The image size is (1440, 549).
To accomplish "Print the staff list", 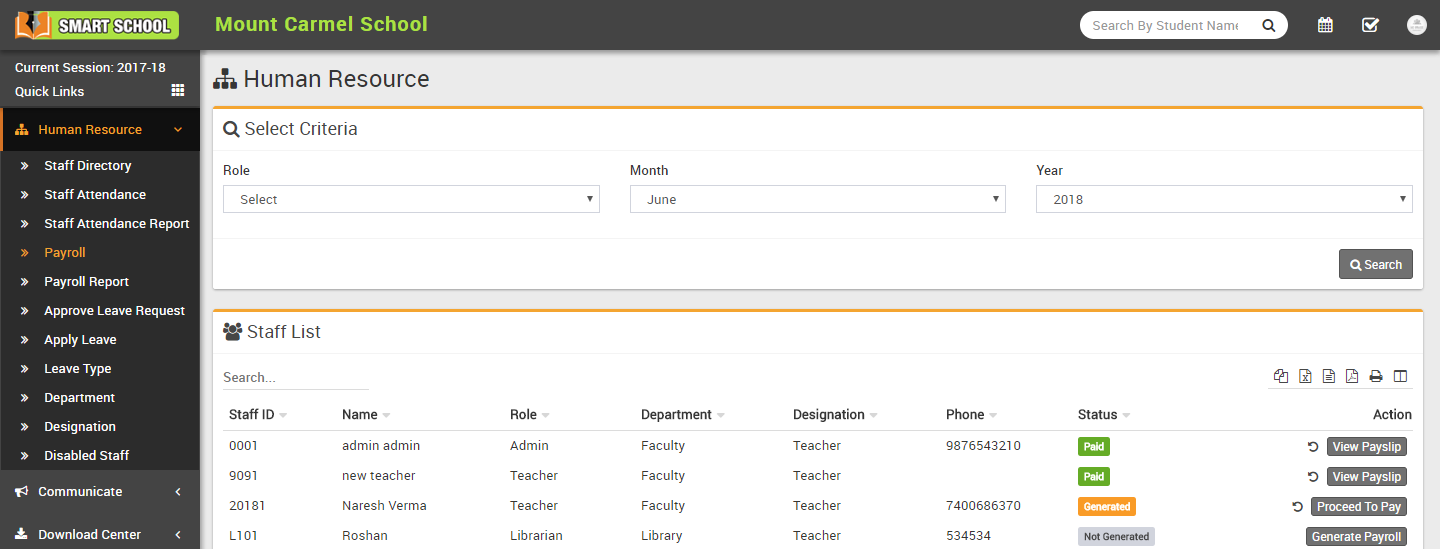I will tap(1376, 376).
